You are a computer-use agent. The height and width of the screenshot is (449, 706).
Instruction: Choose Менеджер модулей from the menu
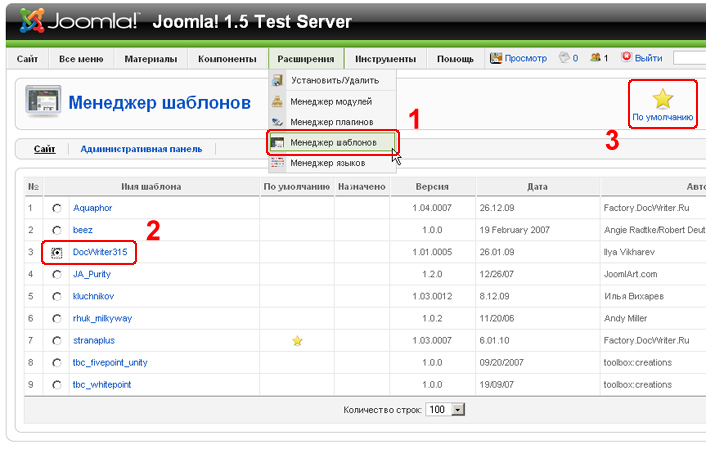tap(332, 101)
